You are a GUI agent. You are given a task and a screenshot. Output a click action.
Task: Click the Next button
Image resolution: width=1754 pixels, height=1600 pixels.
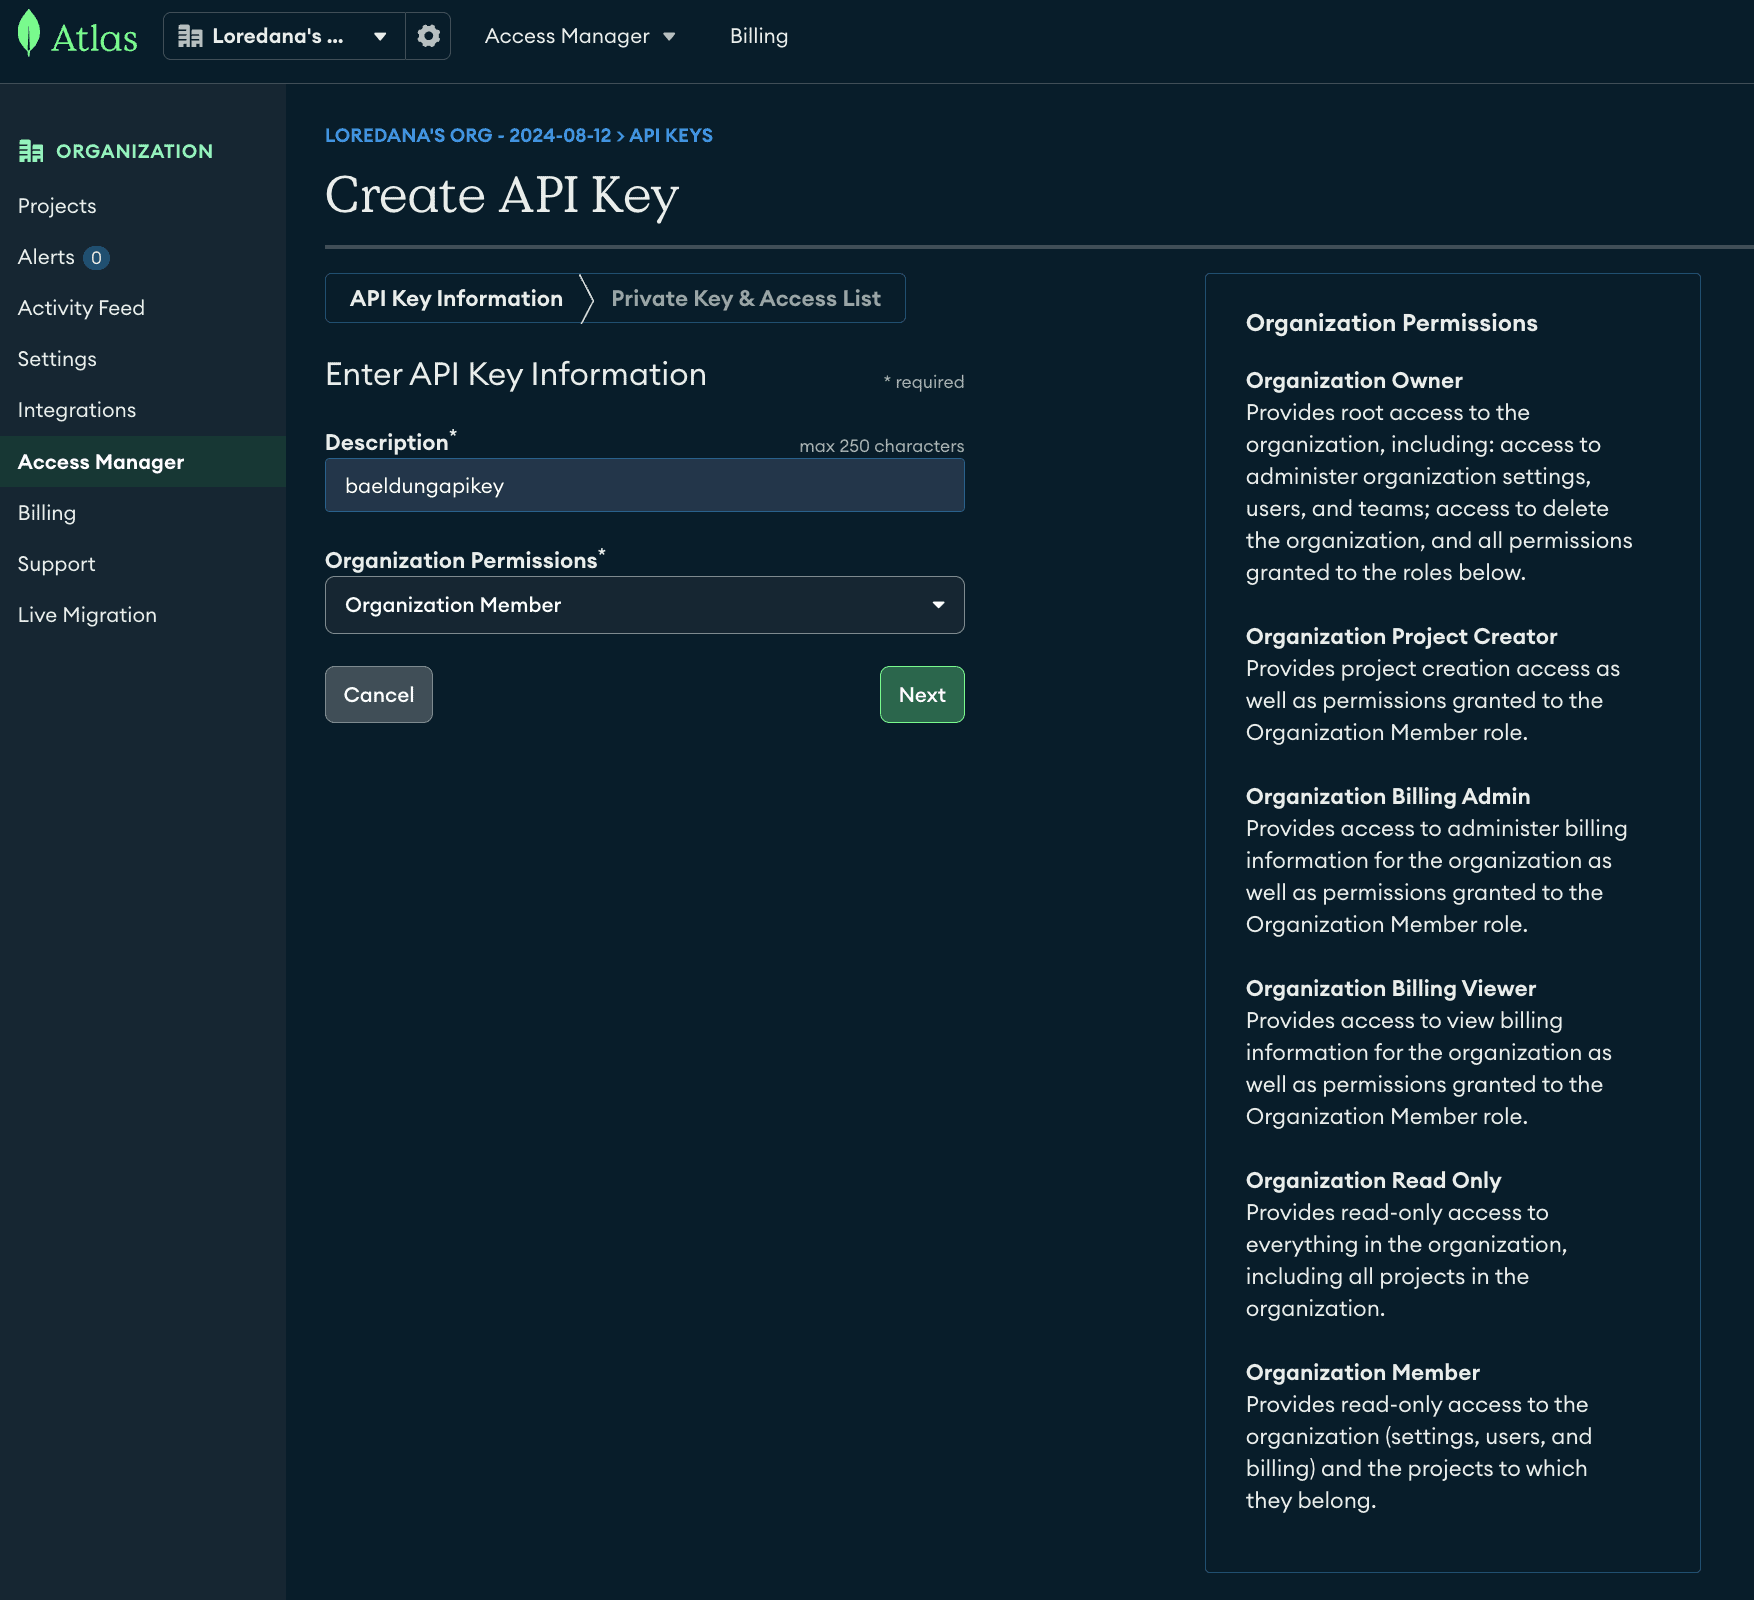tap(922, 694)
